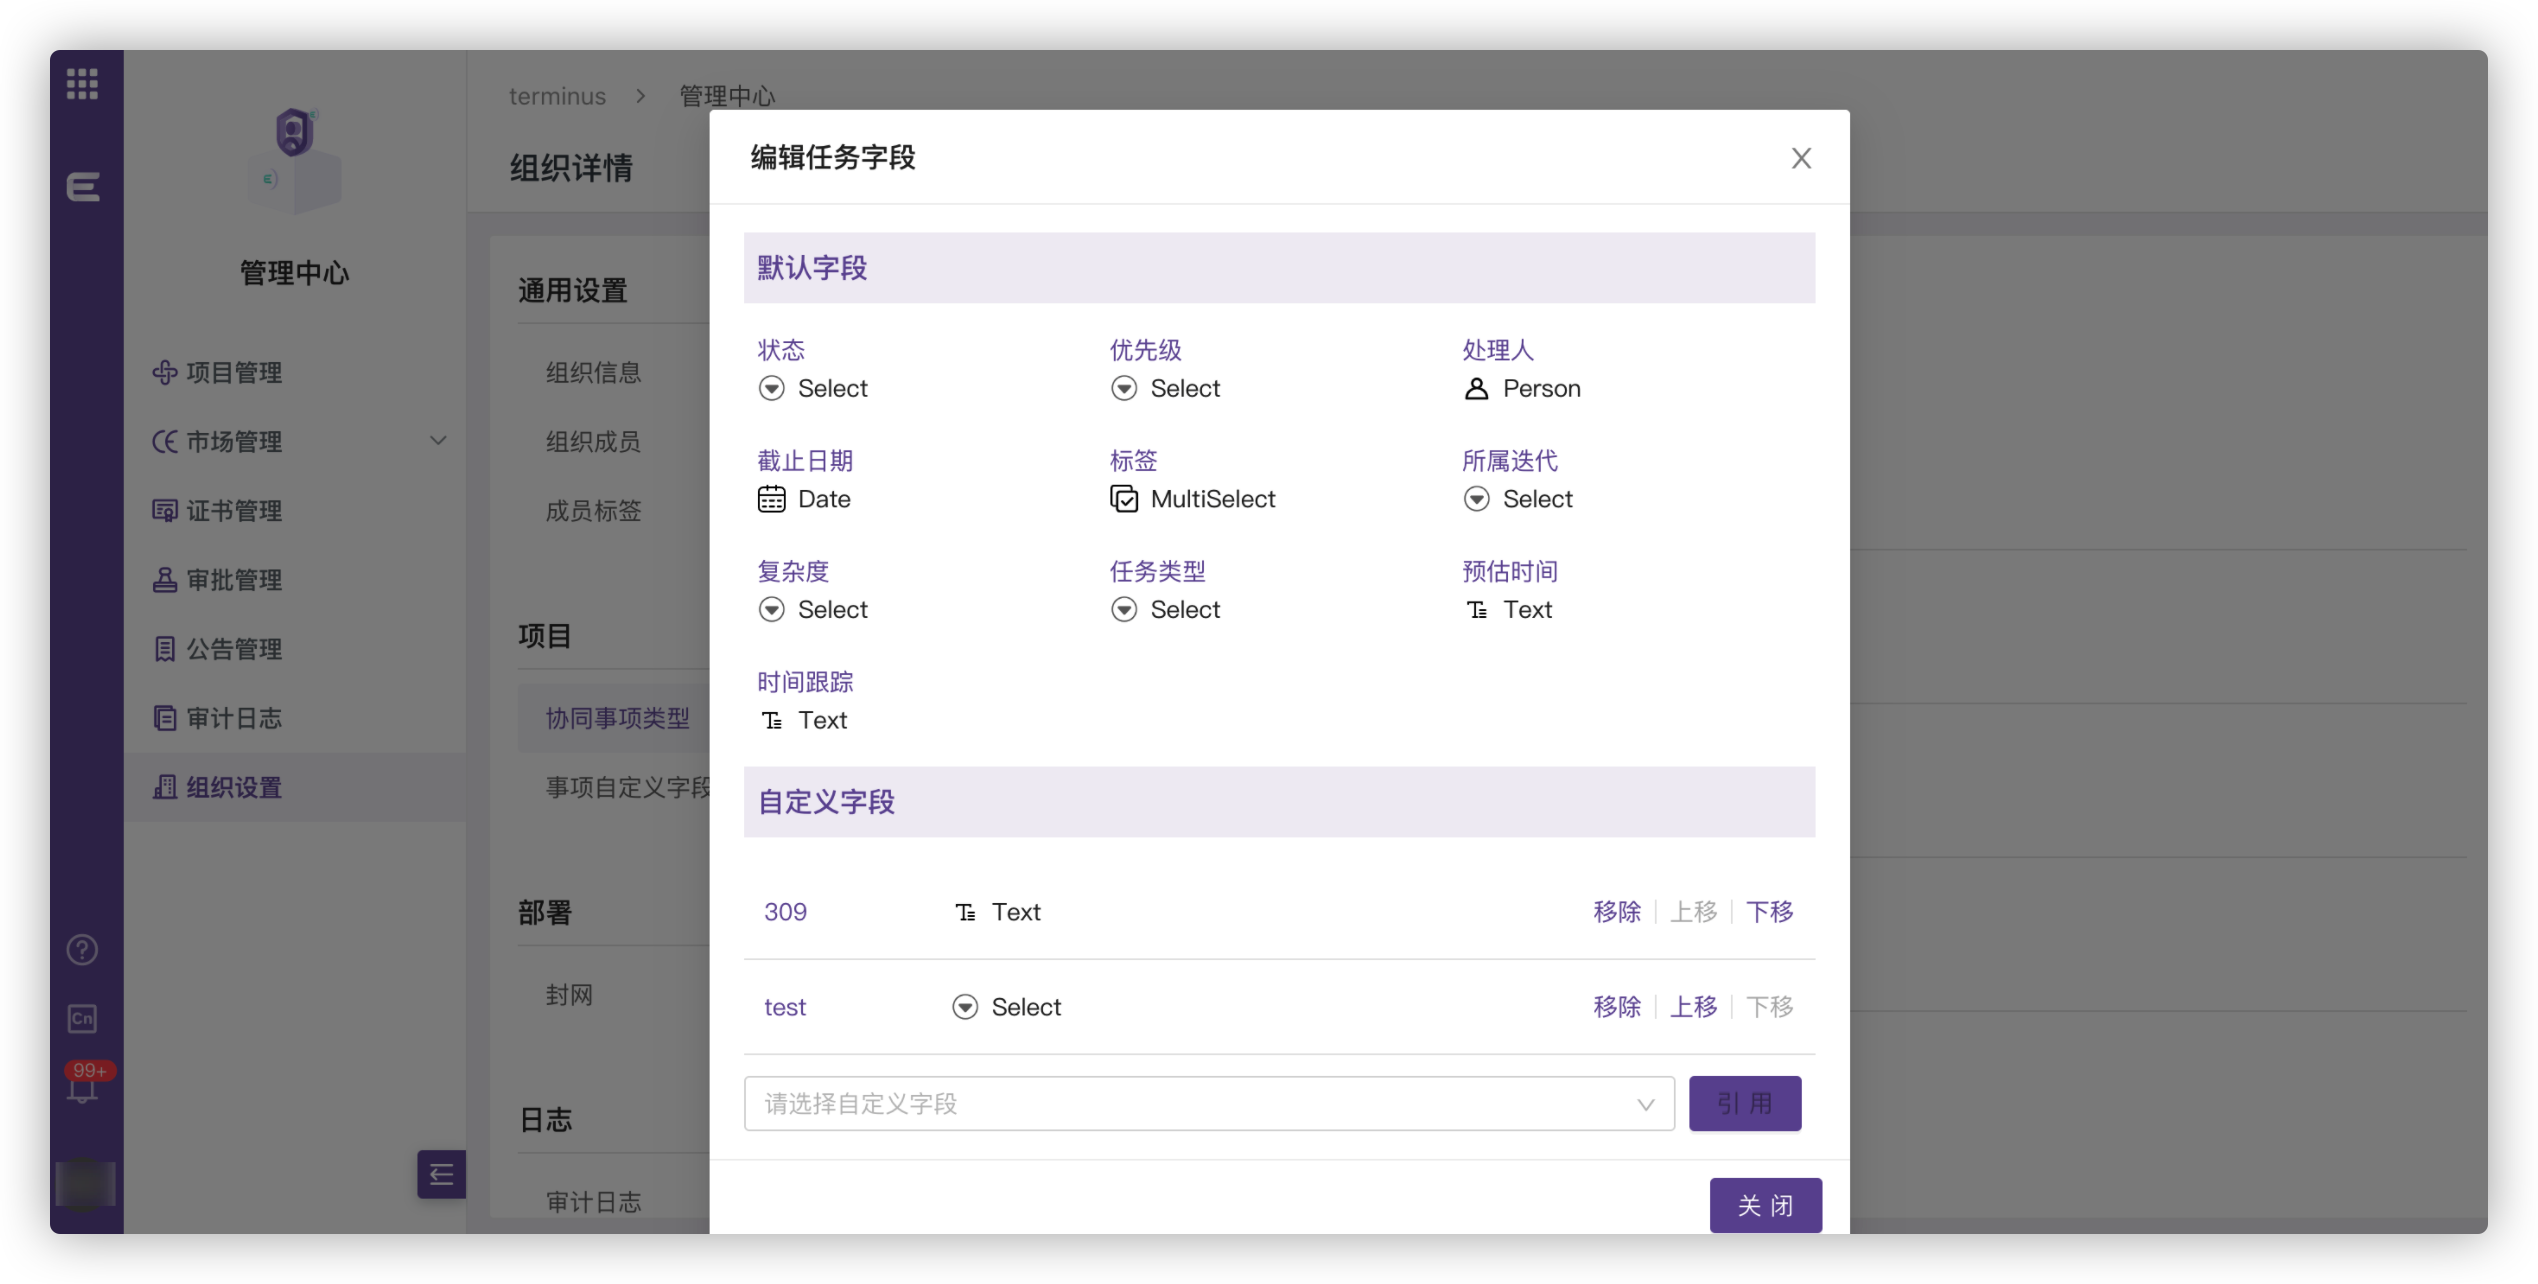Open the Cn language switcher icon

point(82,1019)
